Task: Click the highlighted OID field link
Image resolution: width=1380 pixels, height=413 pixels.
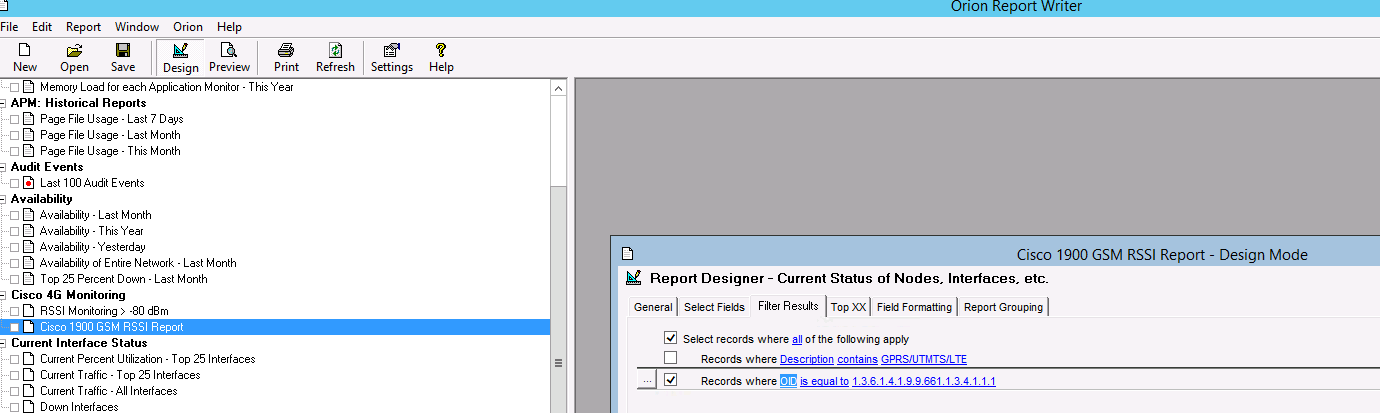Action: 788,381
